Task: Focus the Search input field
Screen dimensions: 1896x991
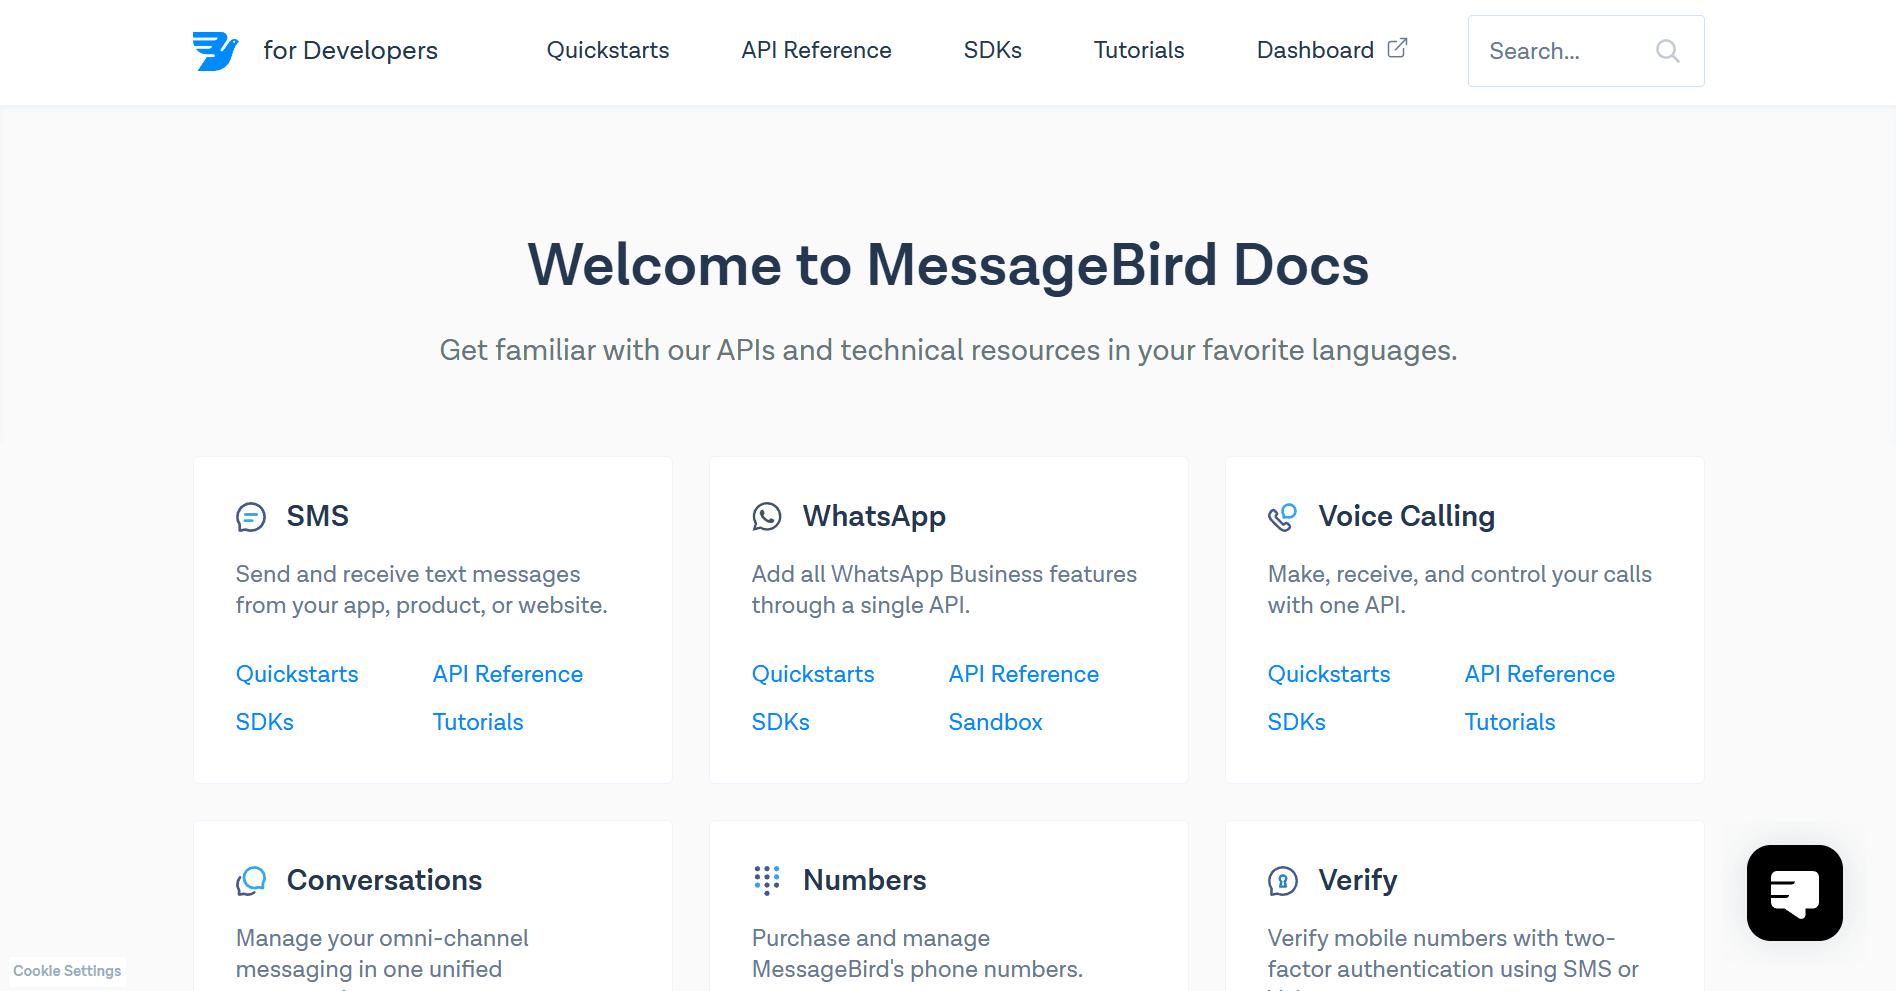Action: 1586,51
